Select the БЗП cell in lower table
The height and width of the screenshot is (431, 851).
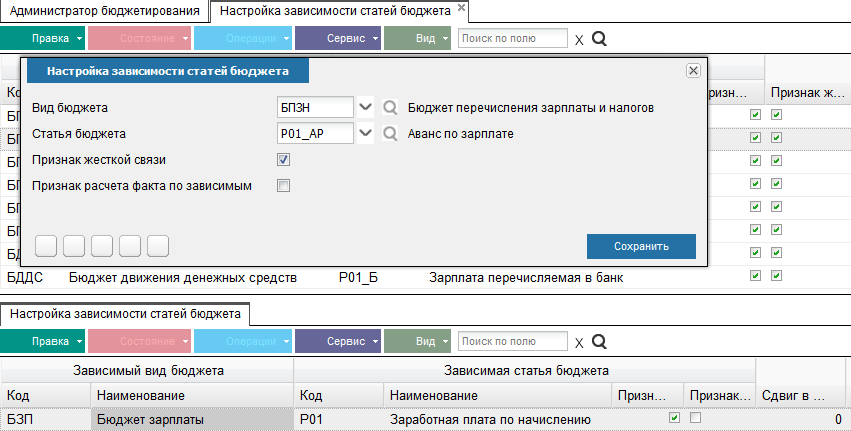(46, 420)
